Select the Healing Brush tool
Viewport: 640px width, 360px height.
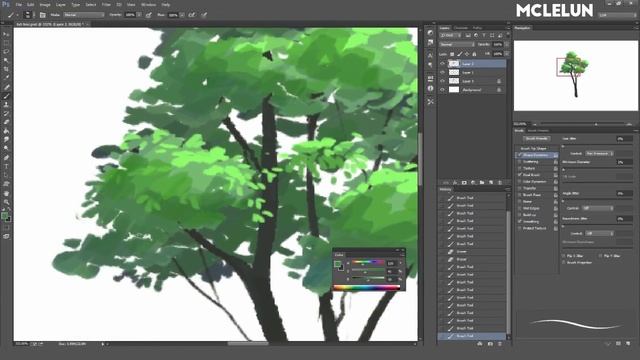(6, 87)
